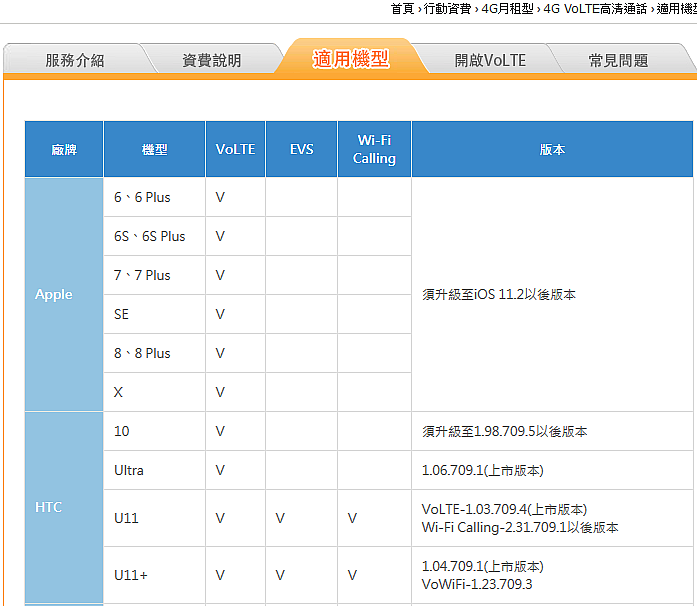This screenshot has height=606, width=697.
Task: Open the 開啟VoLTE tab
Action: [490, 60]
